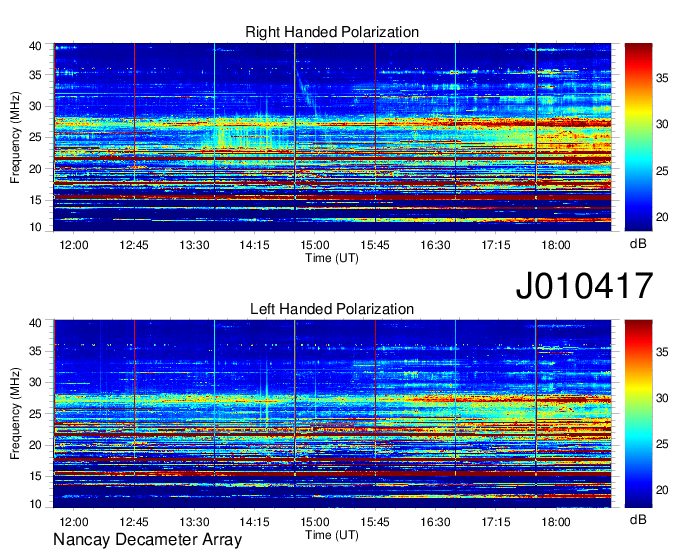
Task: Click "Frequency (MHz)" axis label of Right Handed plot
Action: 15,137
